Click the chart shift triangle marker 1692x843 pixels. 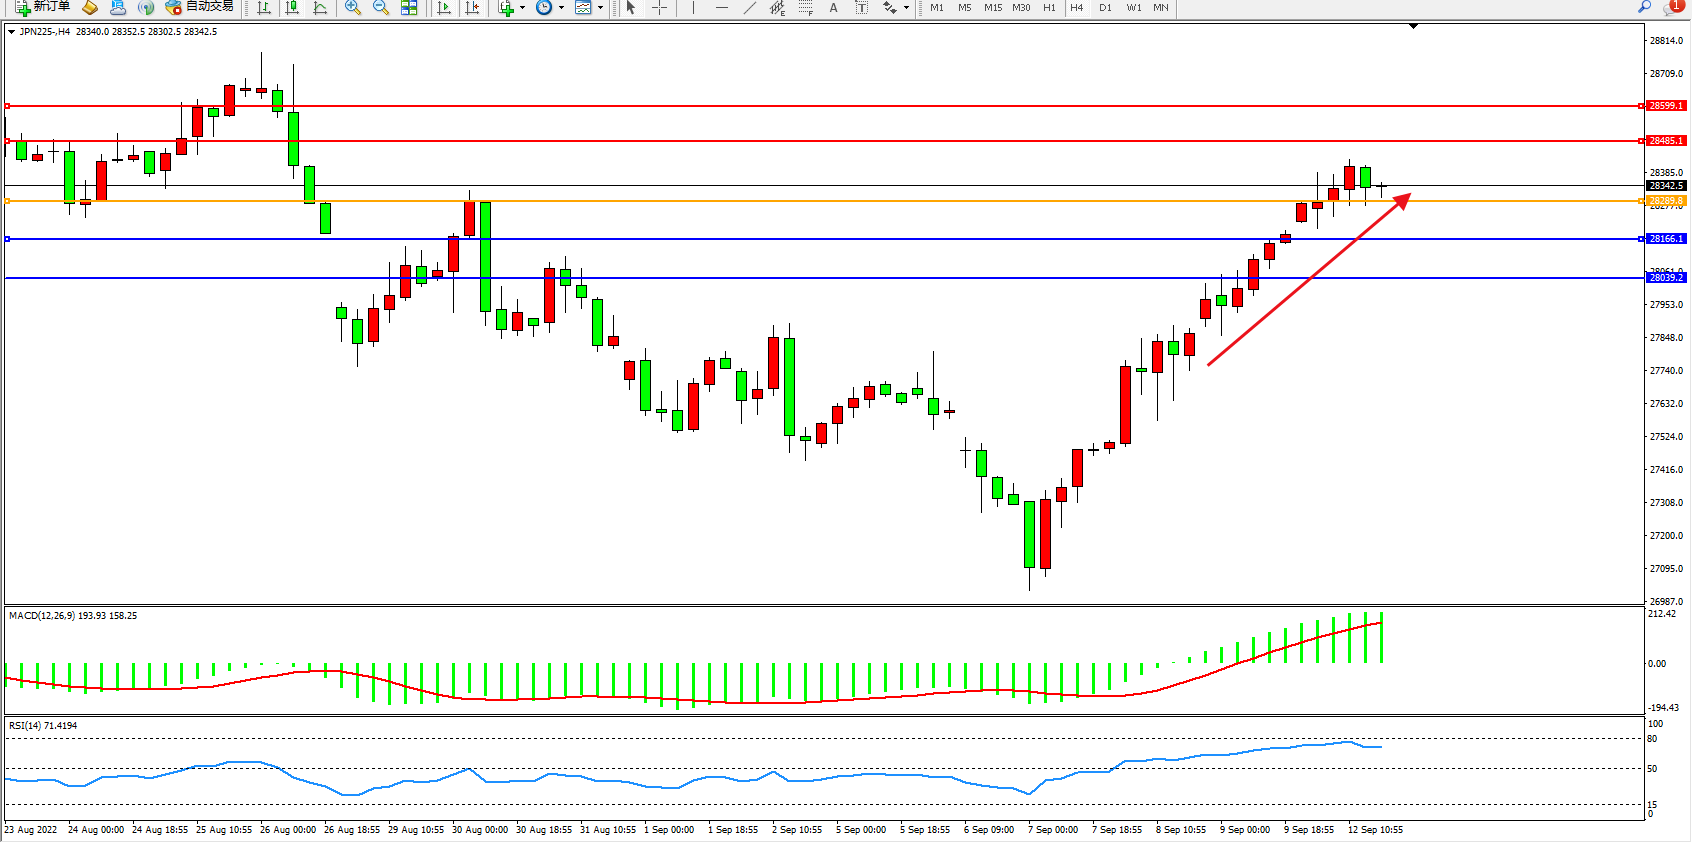click(1413, 26)
